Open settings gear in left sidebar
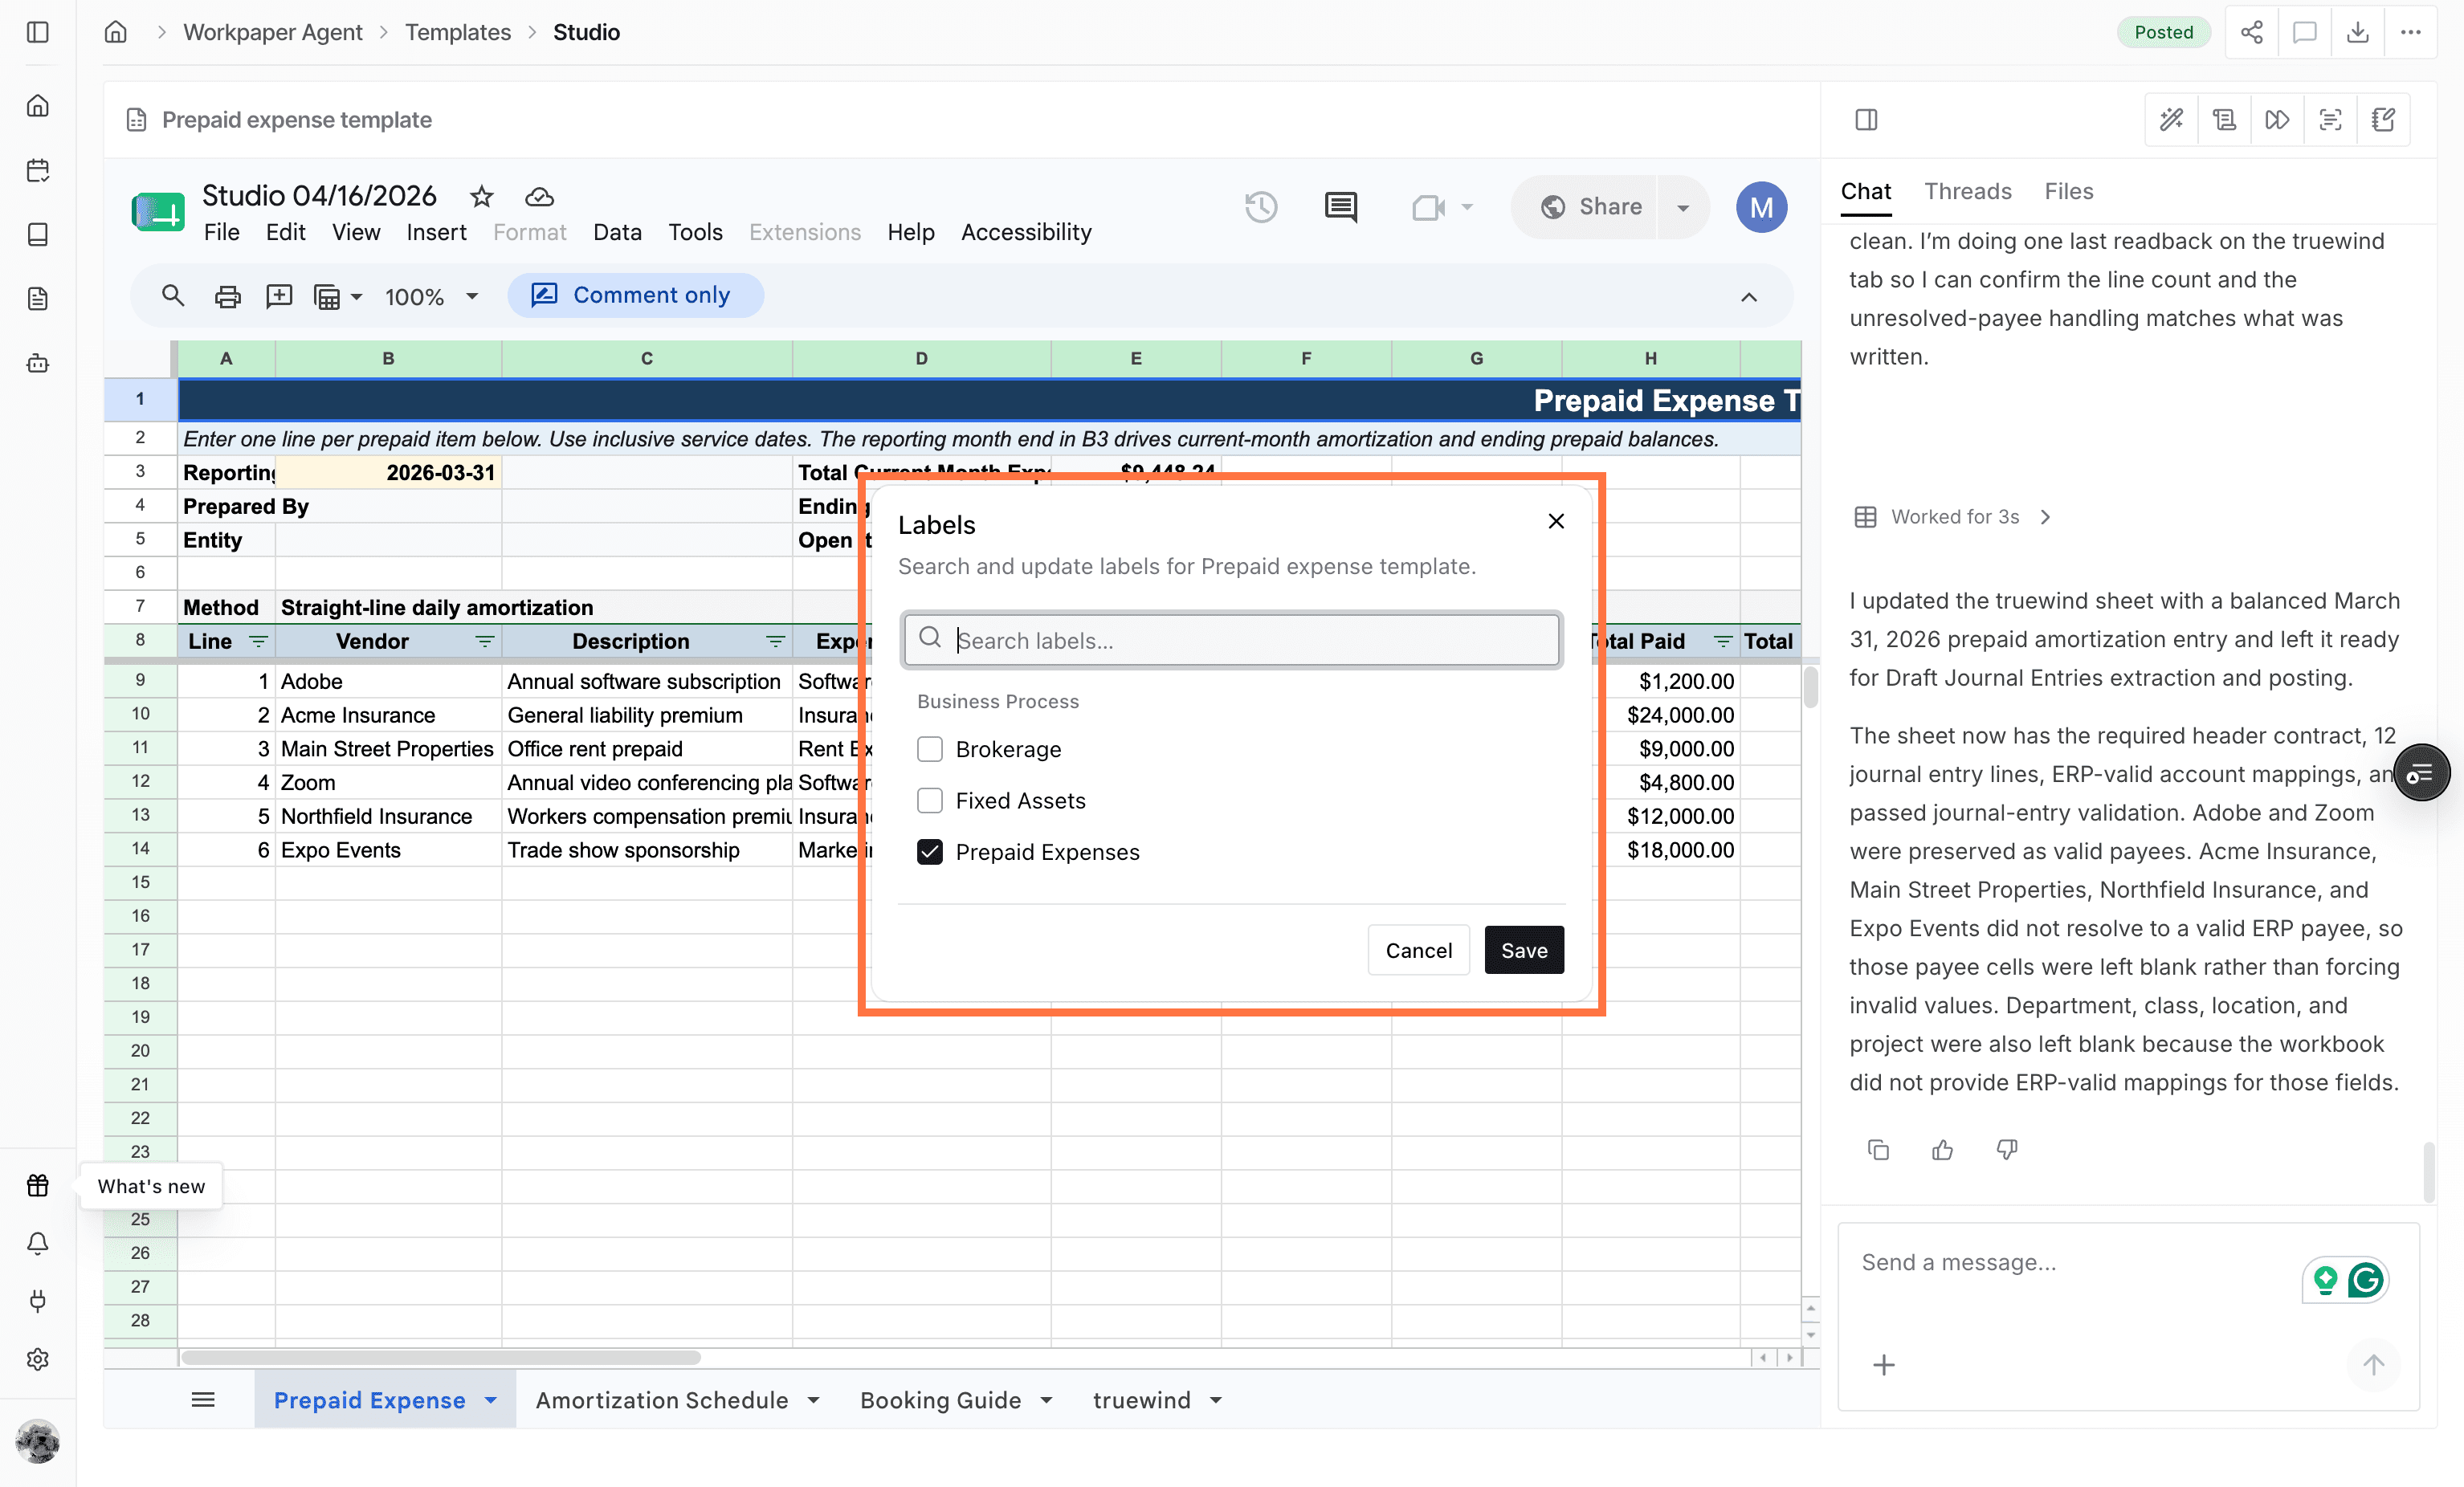This screenshot has height=1487, width=2464. click(x=38, y=1359)
